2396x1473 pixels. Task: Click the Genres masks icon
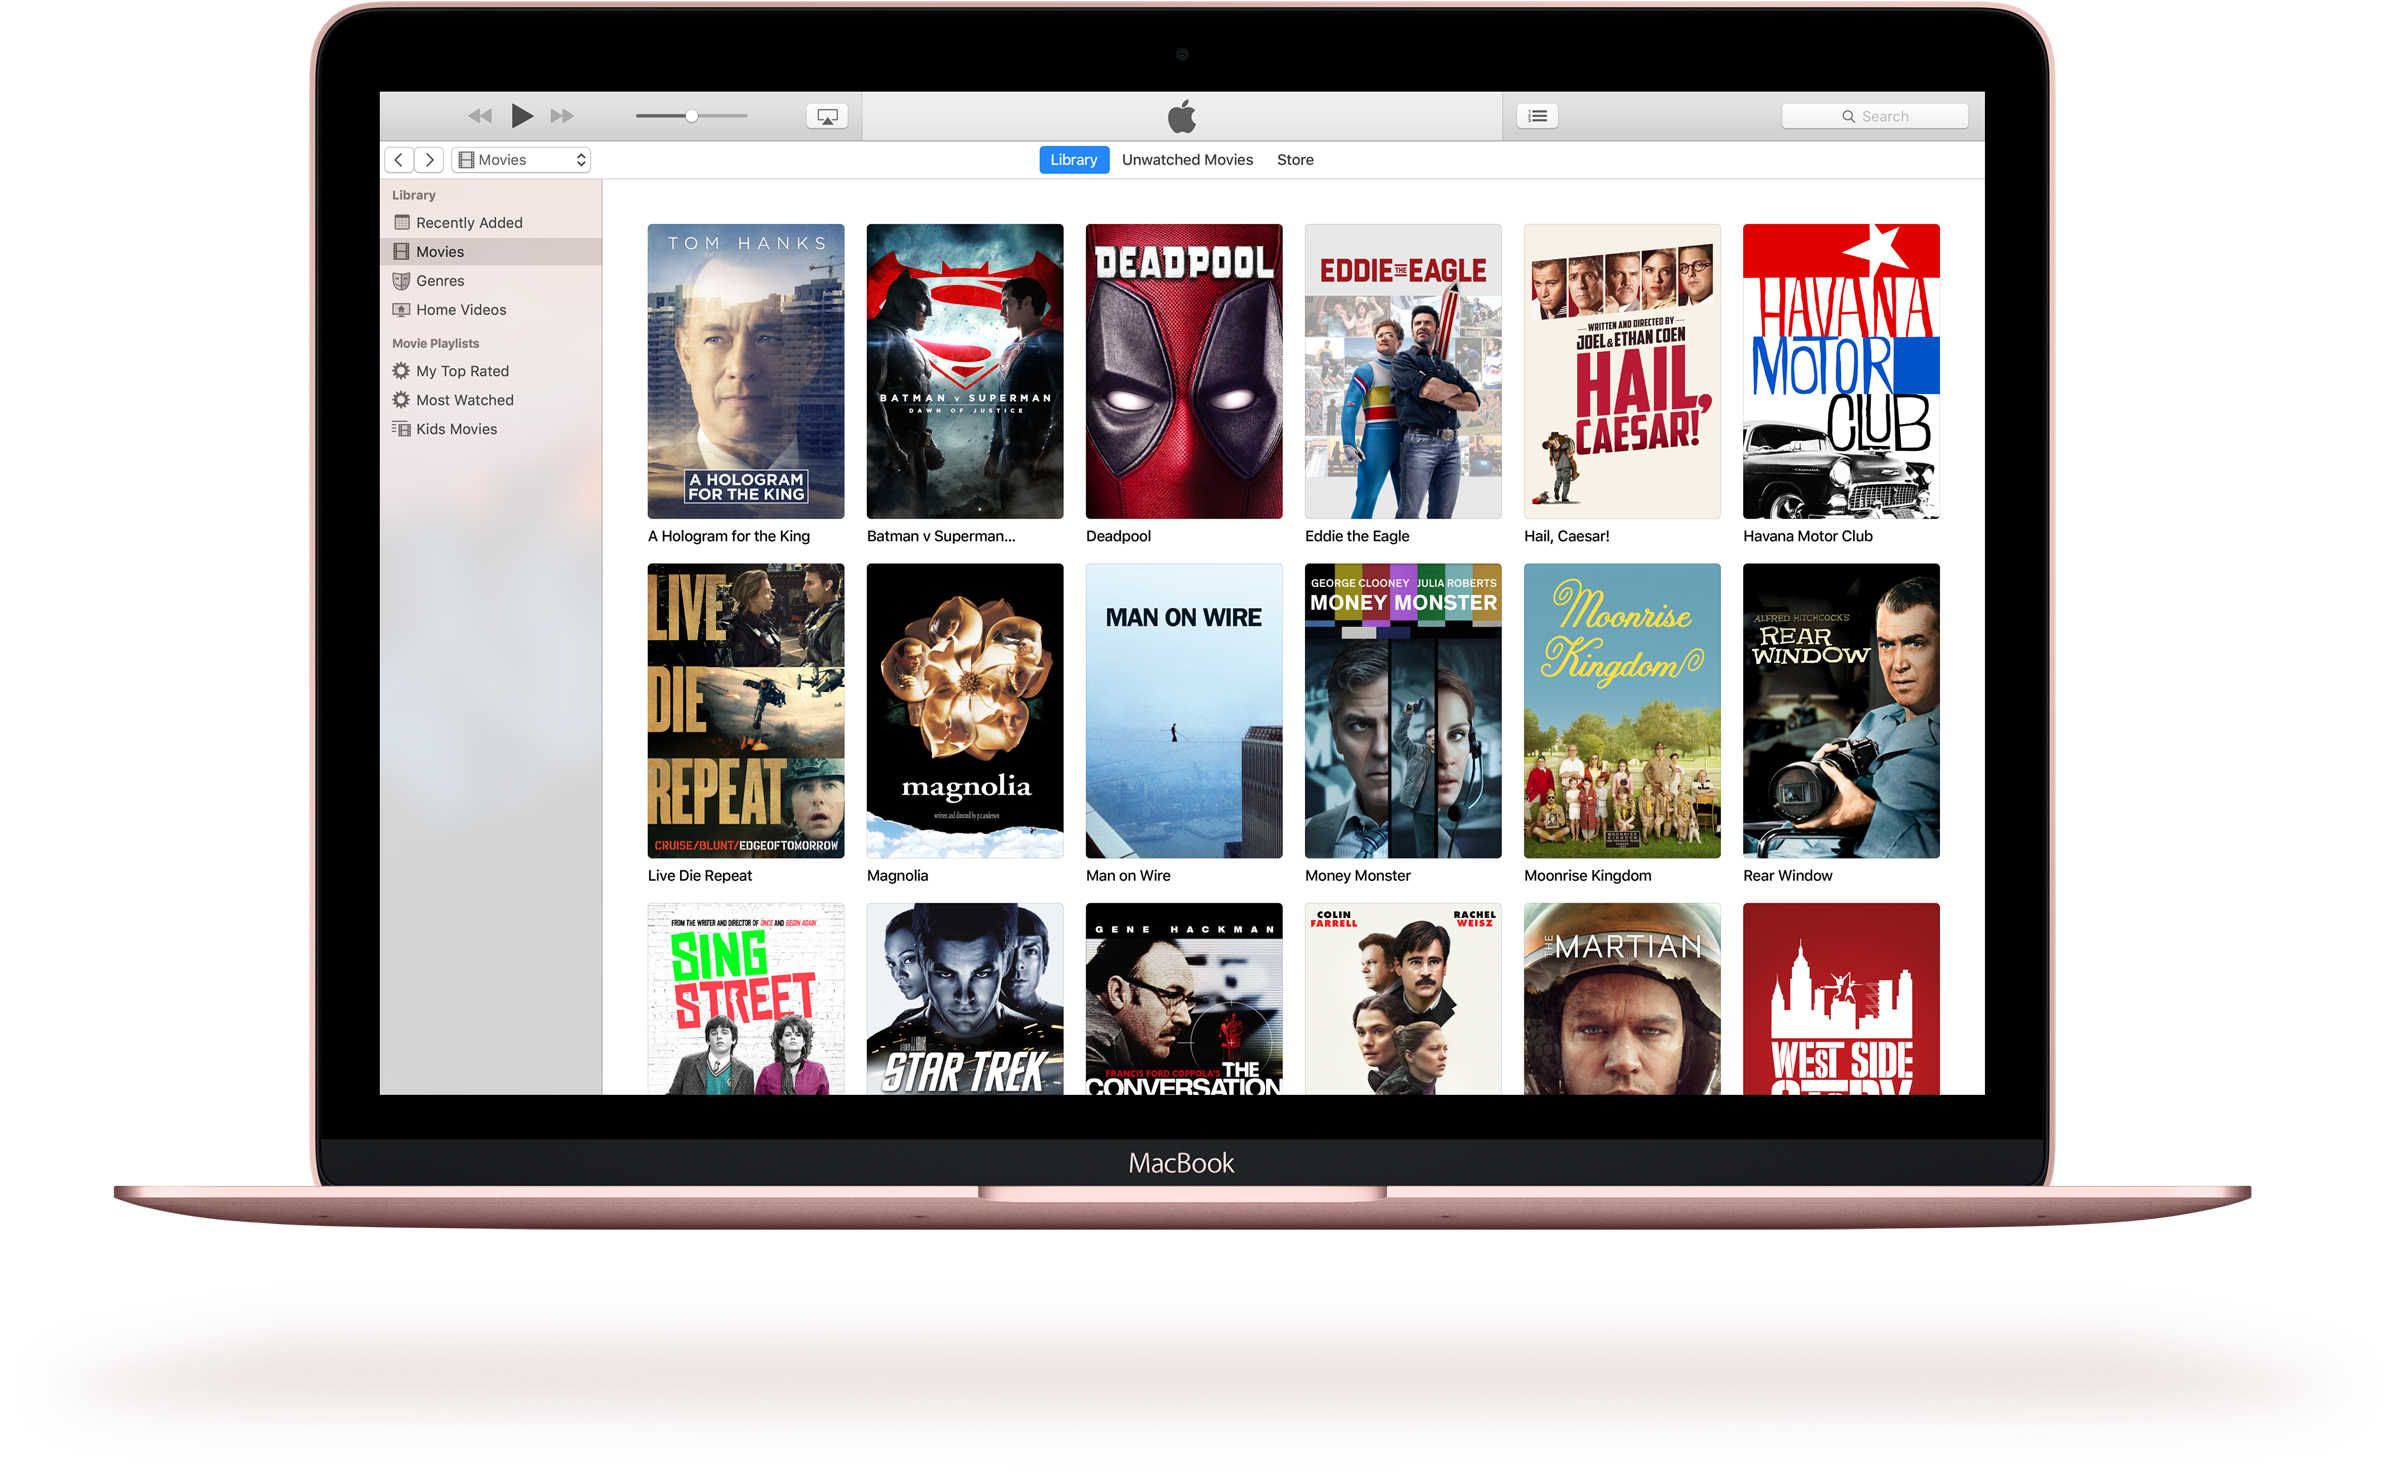402,281
